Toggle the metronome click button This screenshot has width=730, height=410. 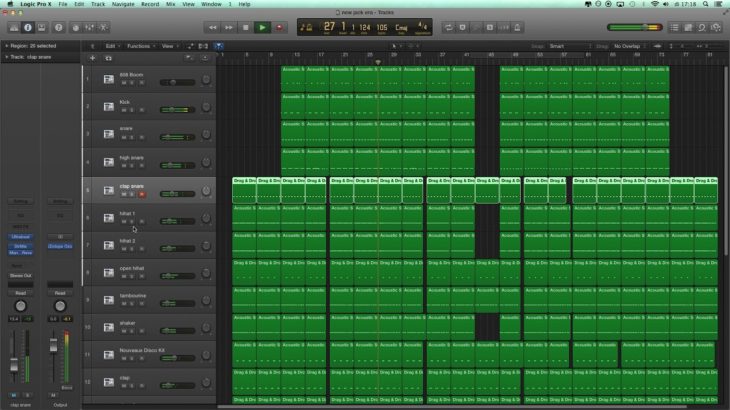[517, 27]
